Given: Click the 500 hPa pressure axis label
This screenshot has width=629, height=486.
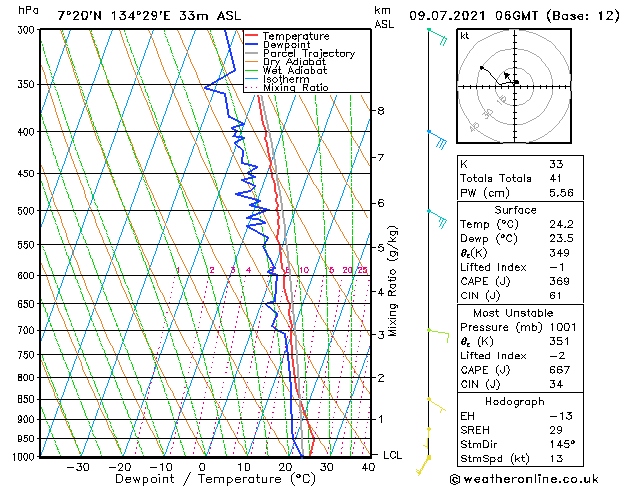Looking at the screenshot, I should coord(26,211).
